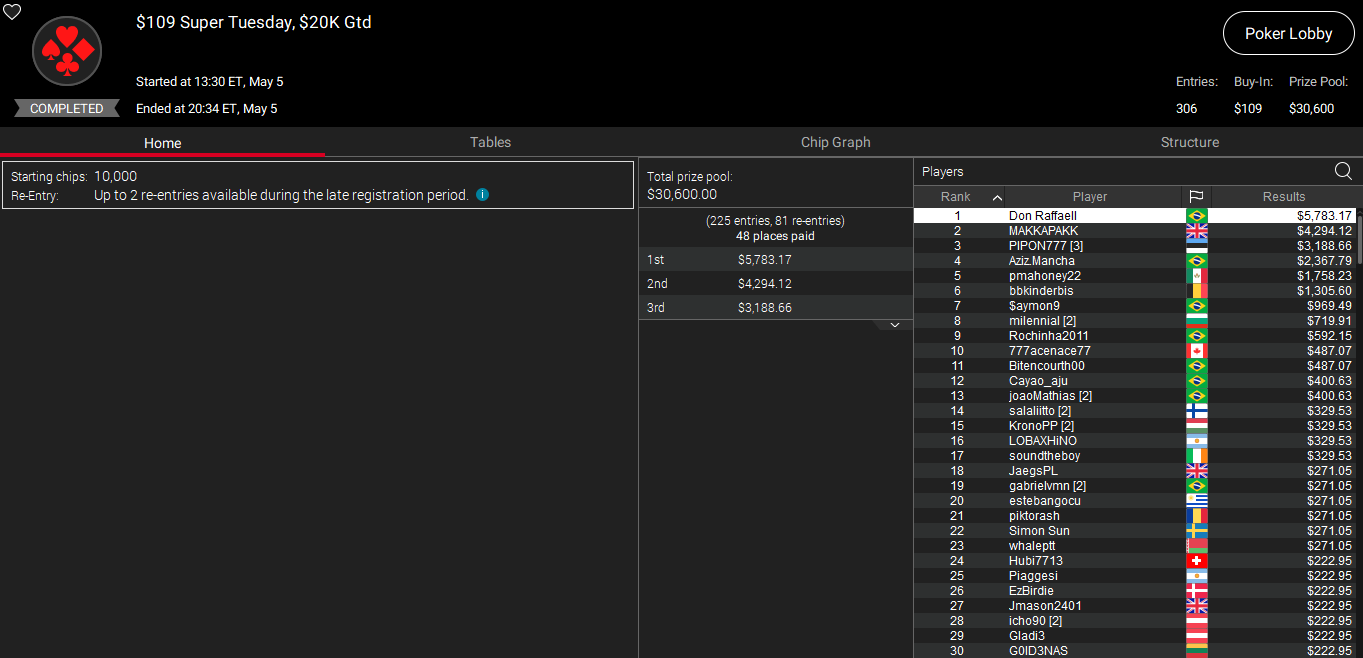Click the 1st place prize $5,783.17 row
Screen dimensions: 1363x658
pyautogui.click(x=775, y=260)
